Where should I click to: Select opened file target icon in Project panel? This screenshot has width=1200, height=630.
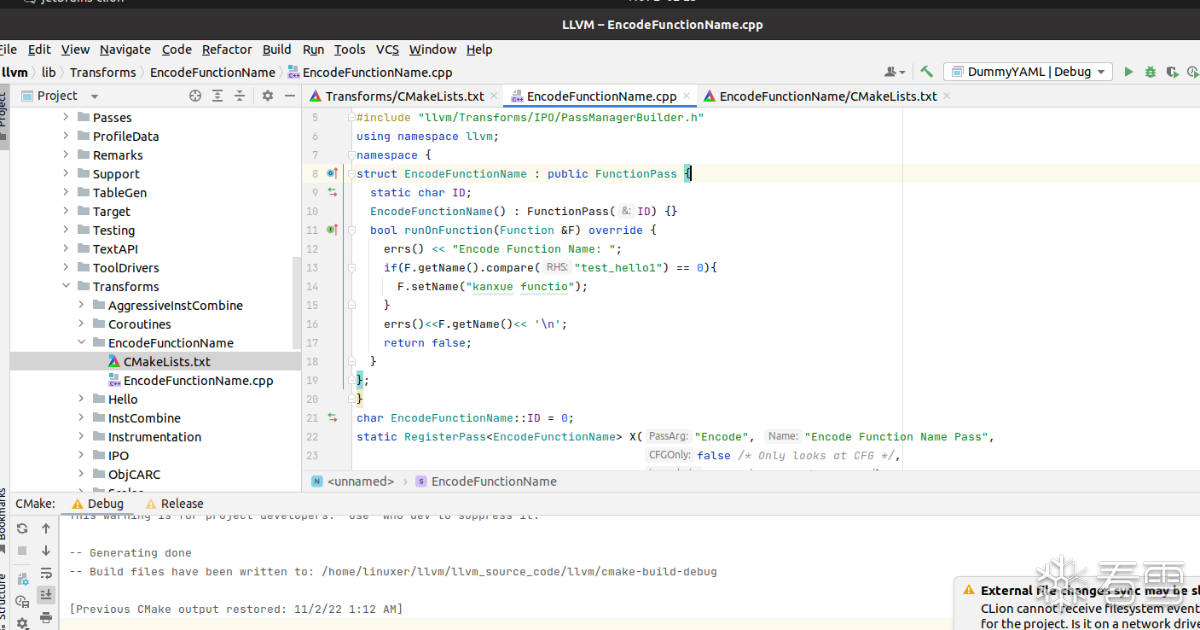(195, 96)
